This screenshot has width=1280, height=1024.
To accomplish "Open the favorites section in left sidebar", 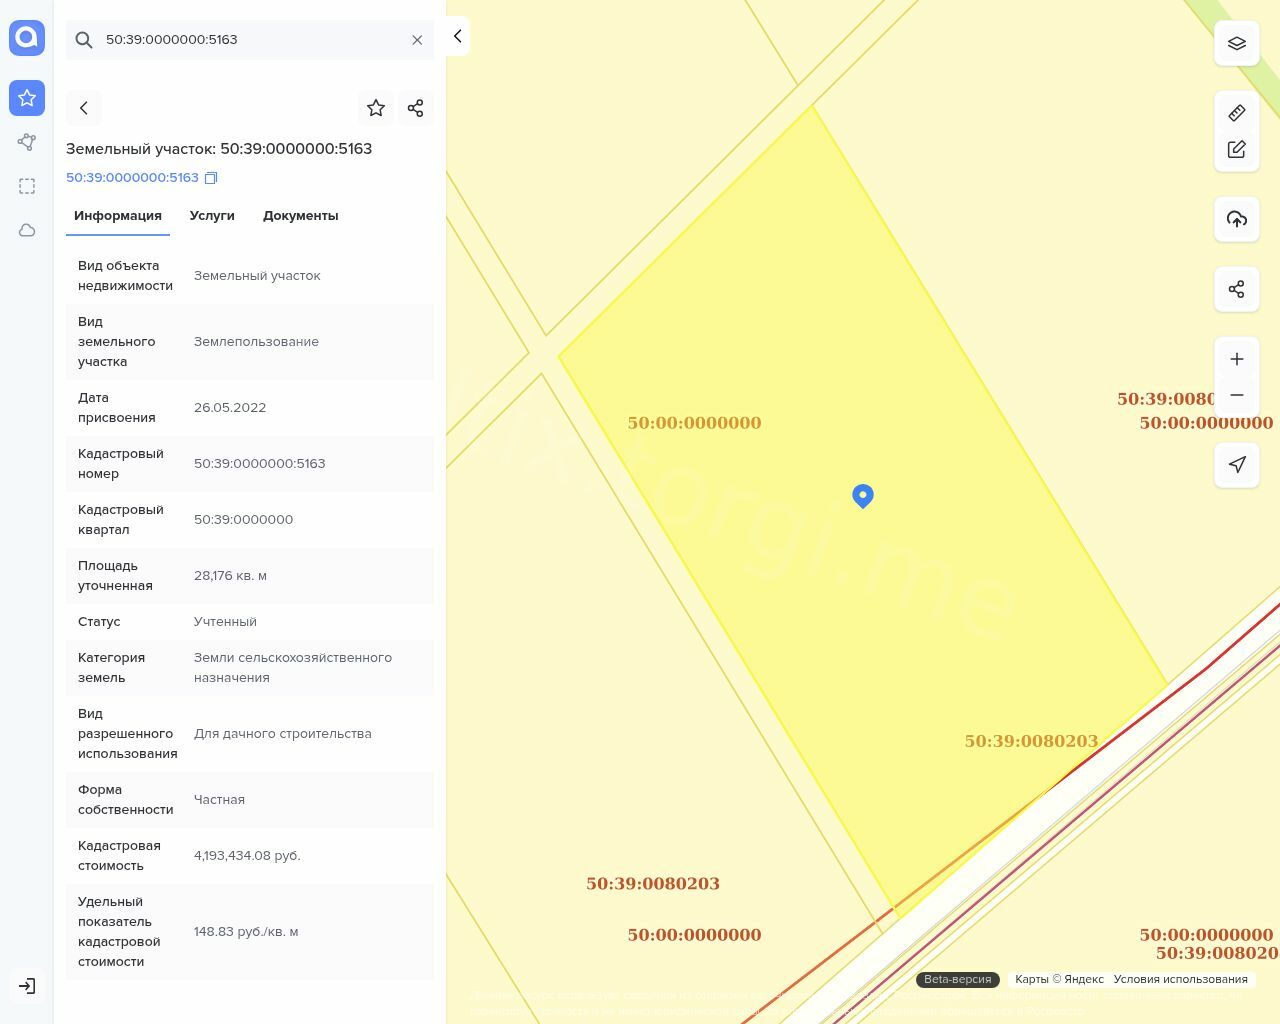I will pos(27,98).
